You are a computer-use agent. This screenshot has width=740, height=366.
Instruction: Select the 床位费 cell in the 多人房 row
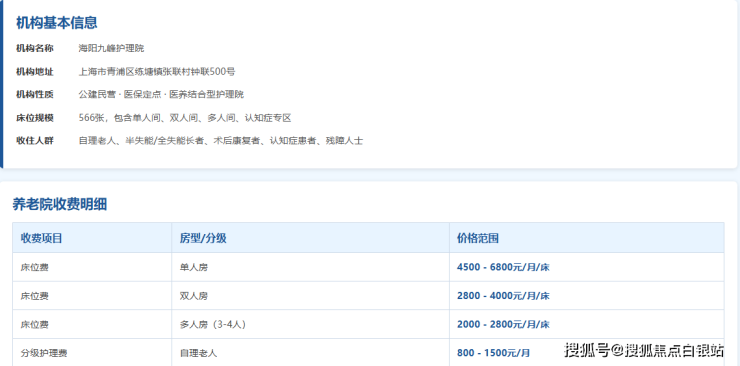(x=92, y=324)
